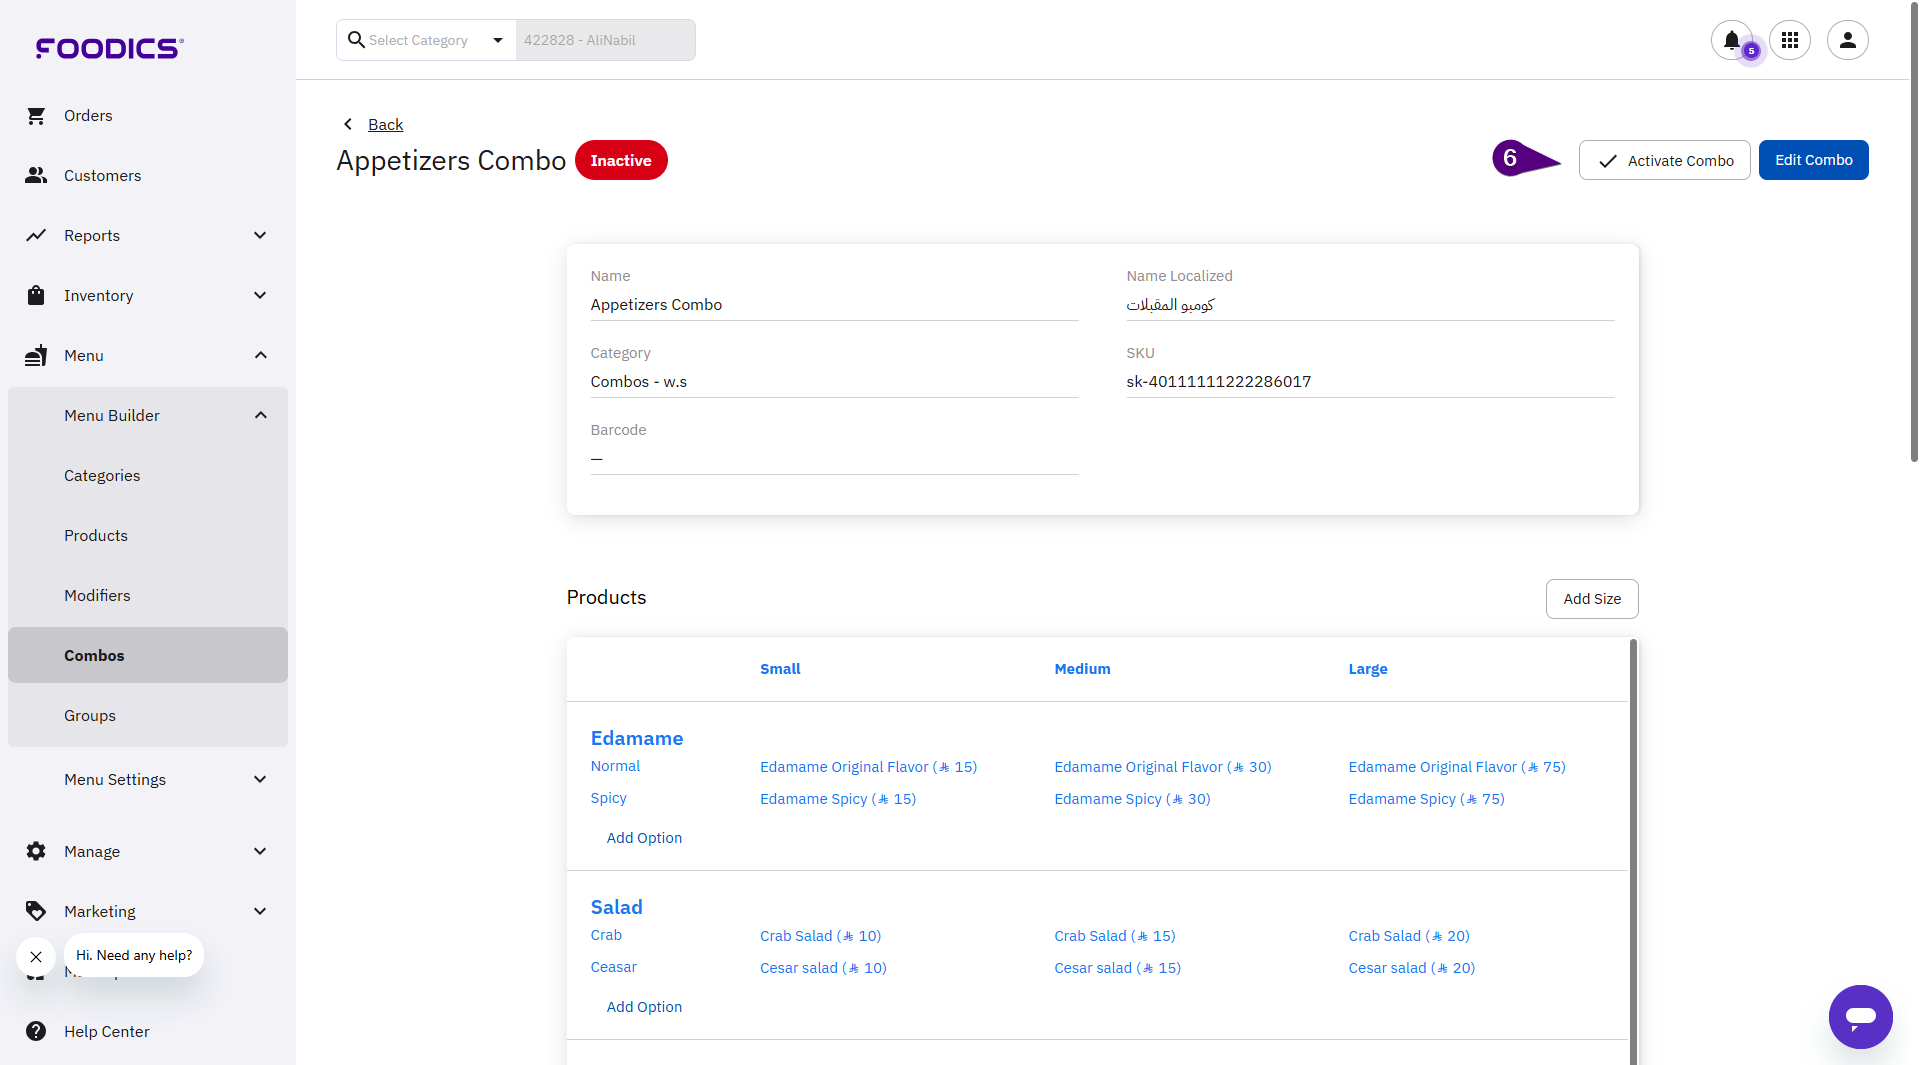Open the Select Category dropdown

pos(426,40)
